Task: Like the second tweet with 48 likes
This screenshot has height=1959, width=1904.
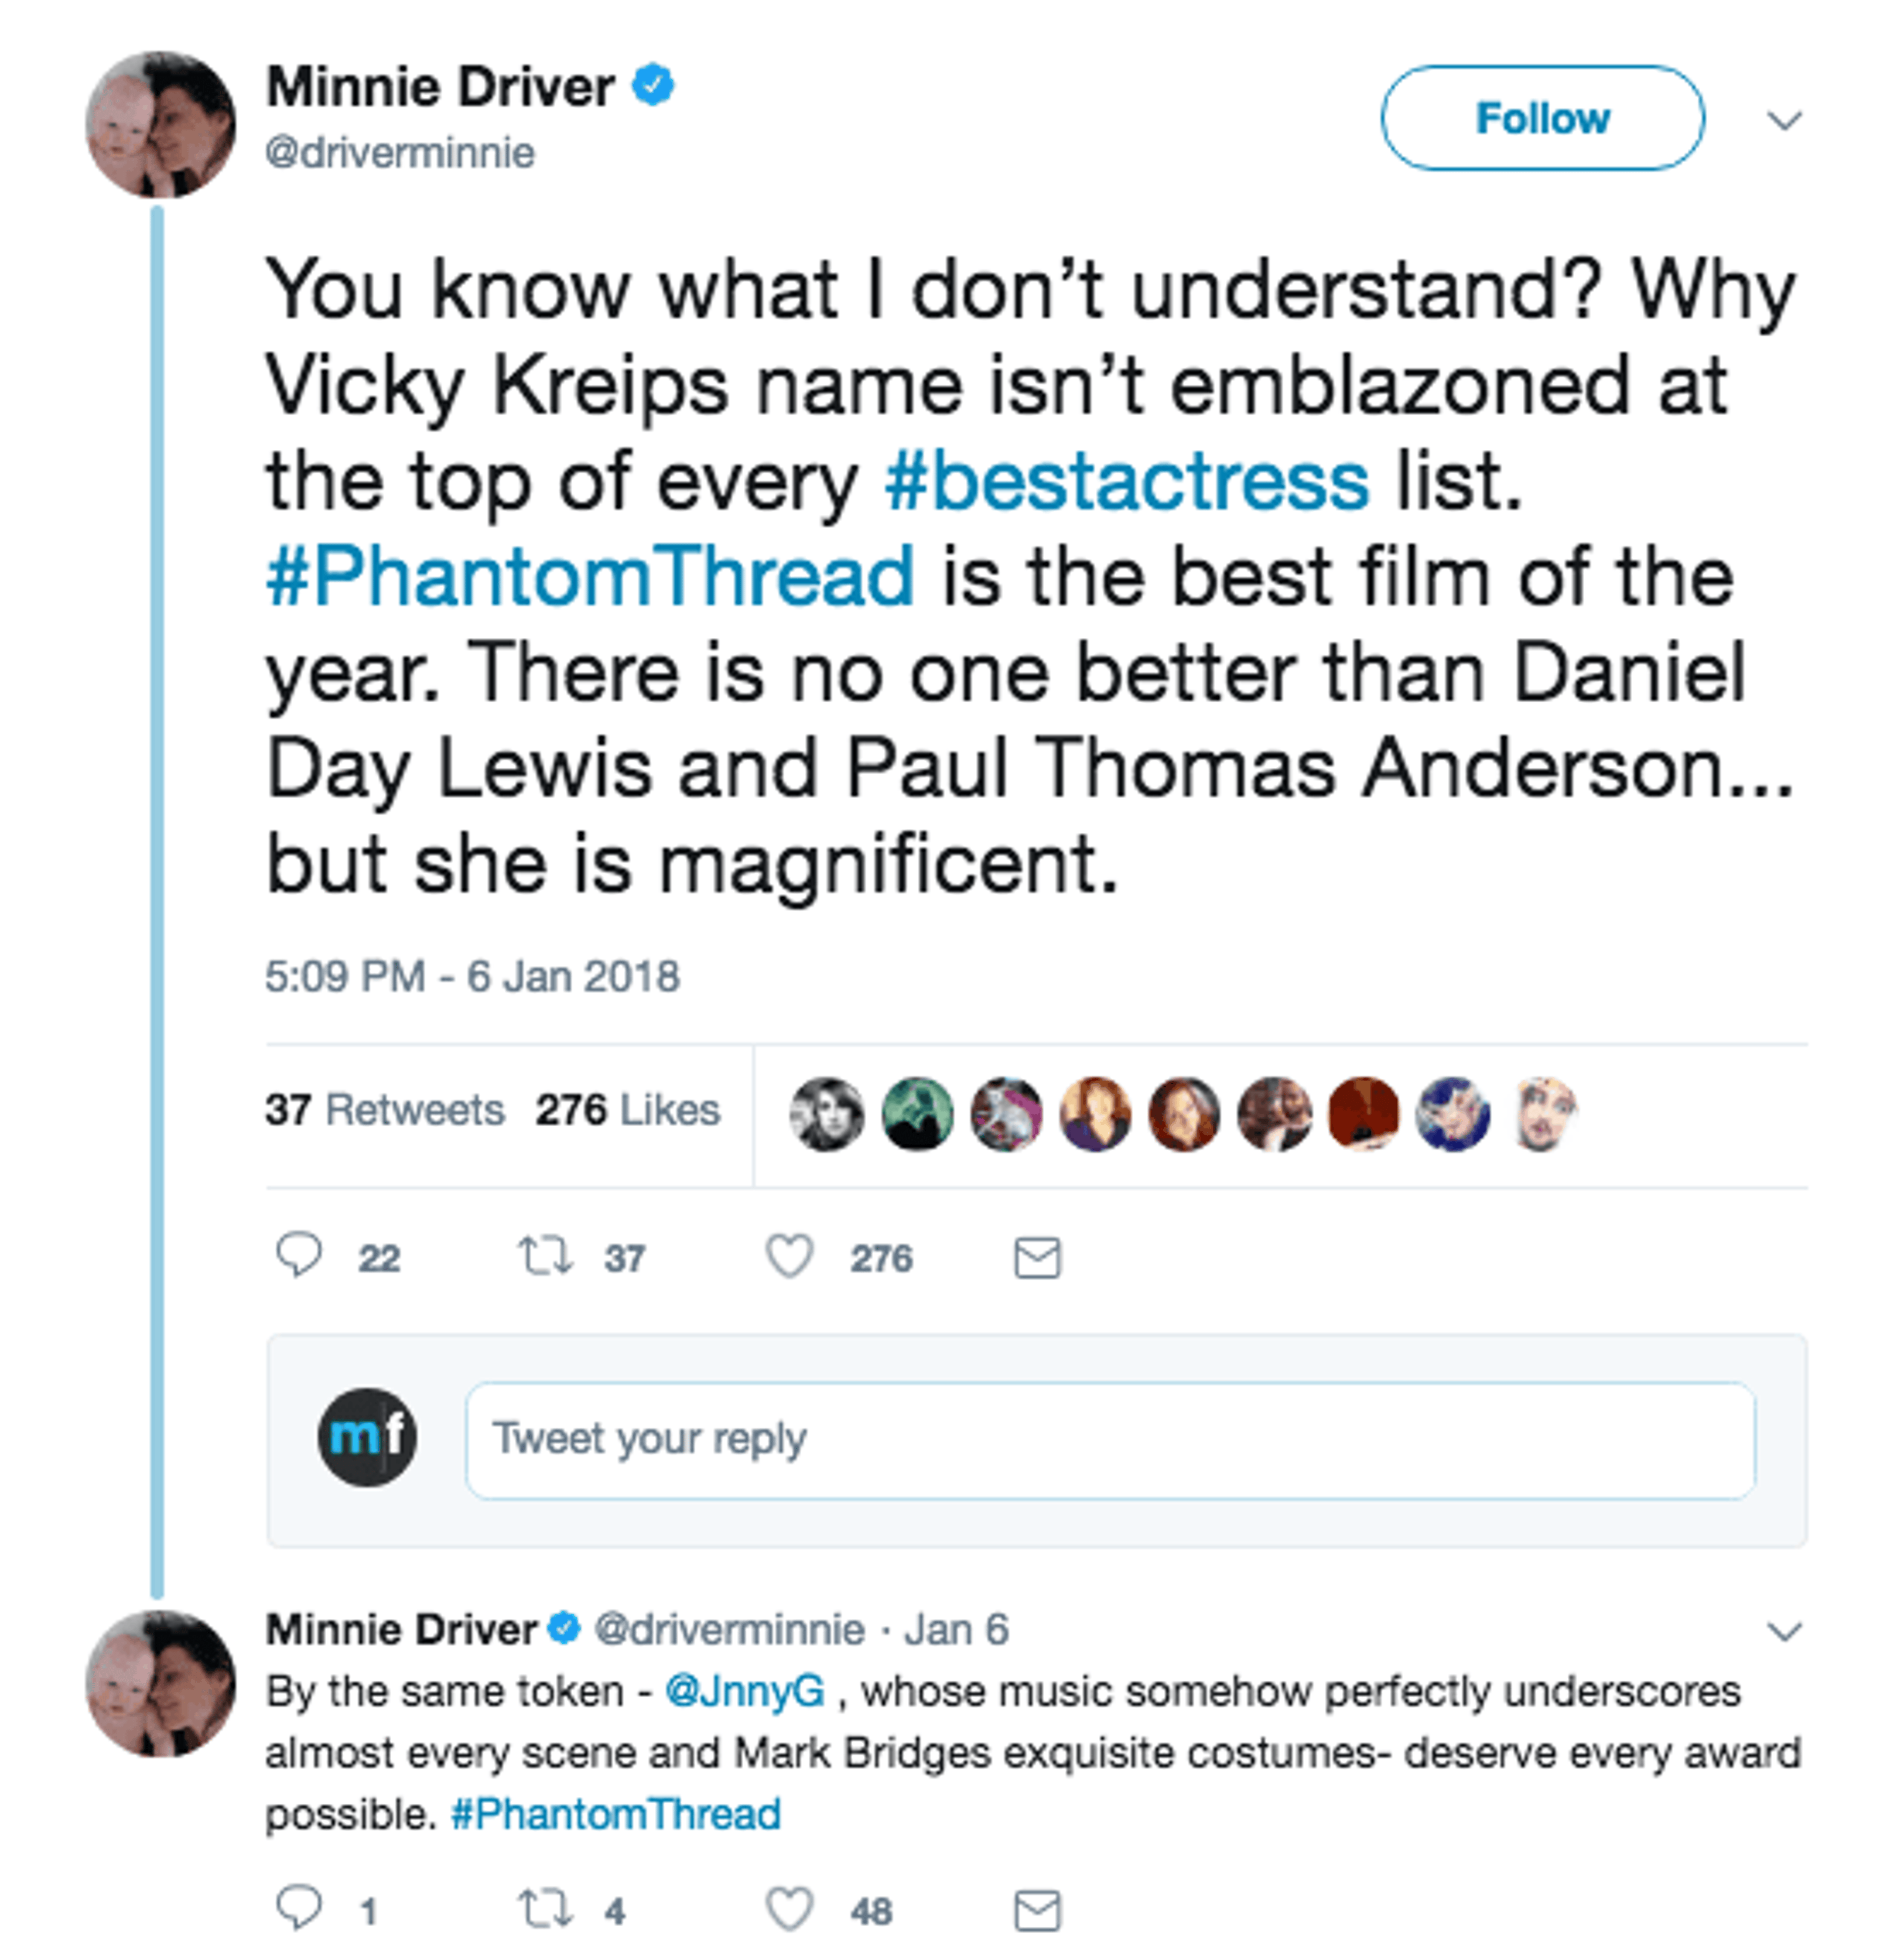Action: (x=790, y=1909)
